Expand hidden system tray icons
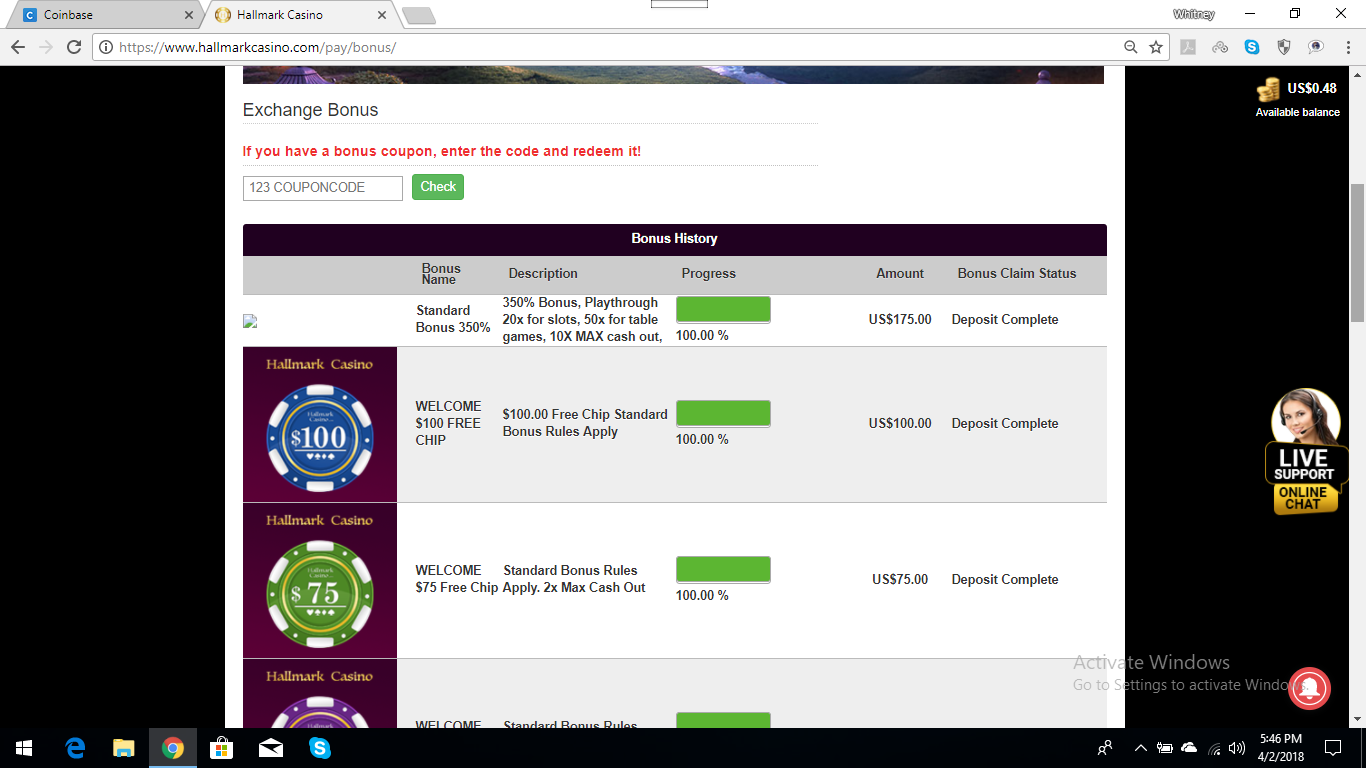Image resolution: width=1366 pixels, height=768 pixels. (x=1140, y=748)
